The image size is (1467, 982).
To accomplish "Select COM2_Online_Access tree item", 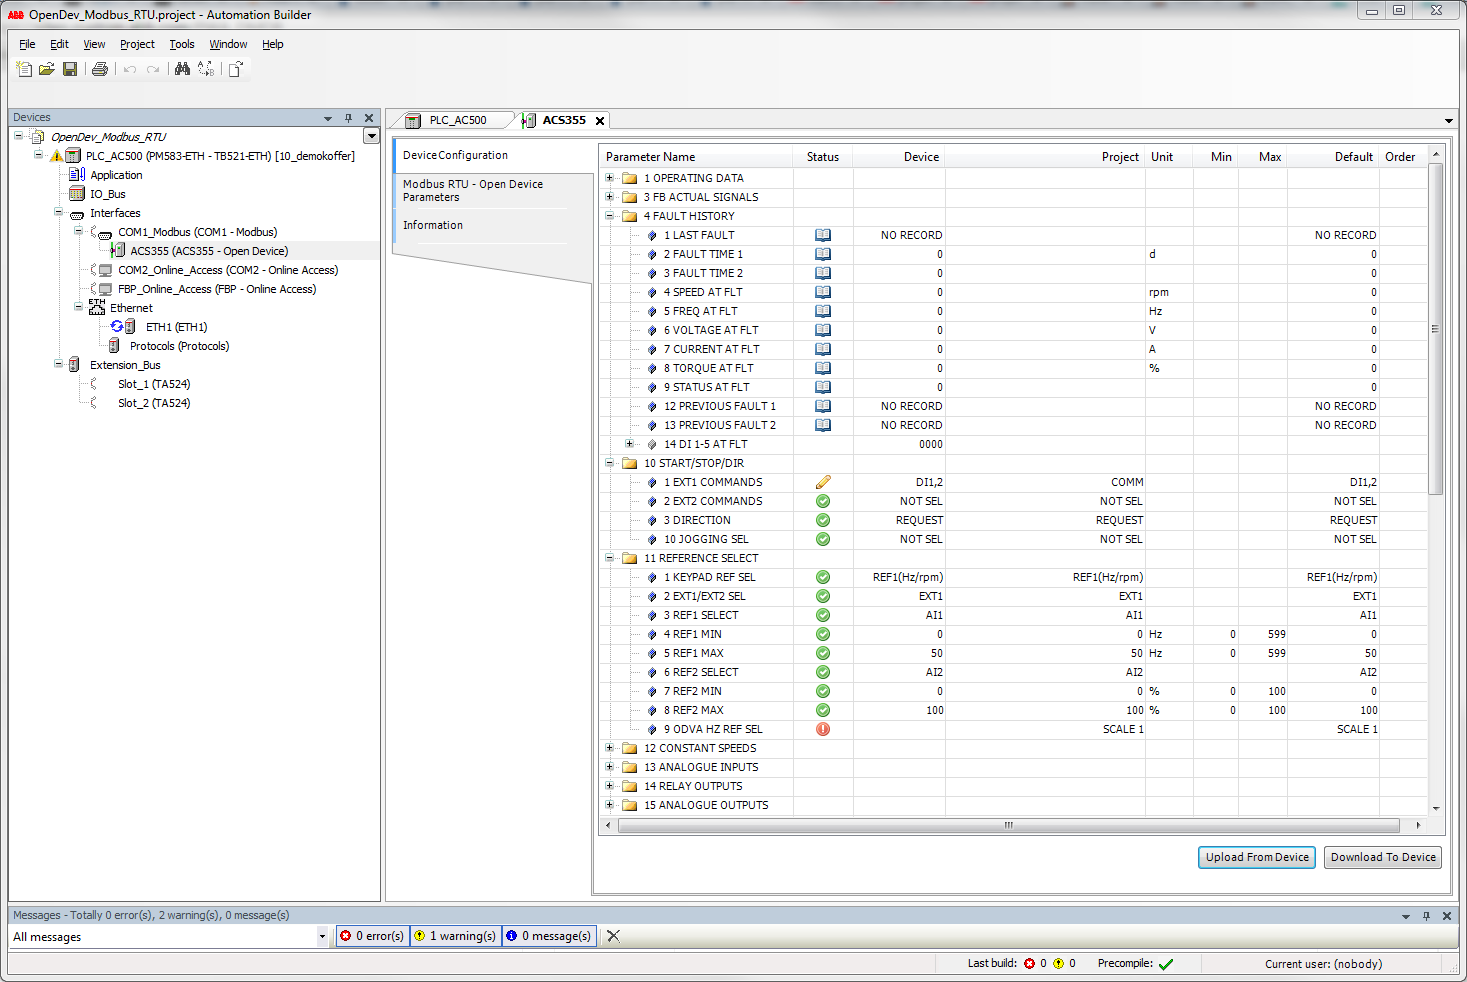I will click(x=228, y=270).
